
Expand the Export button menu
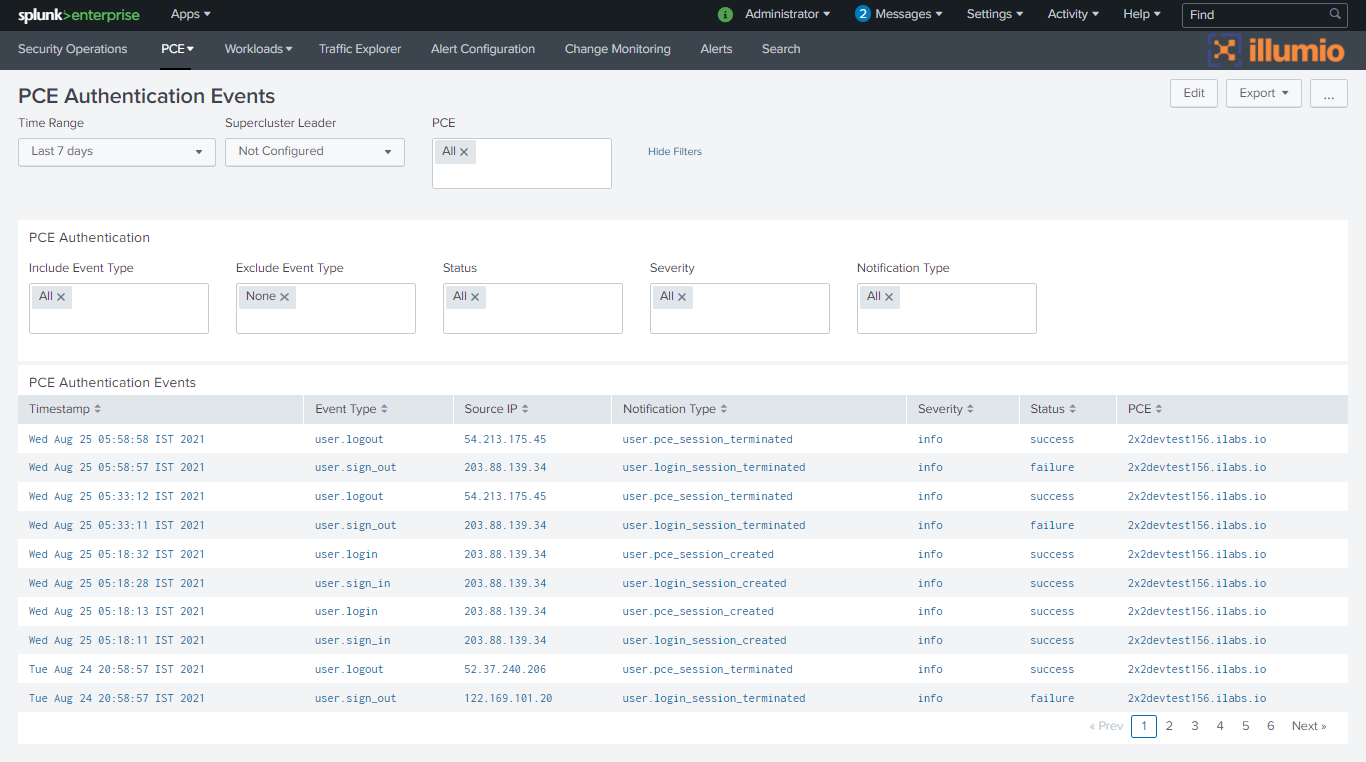1264,93
